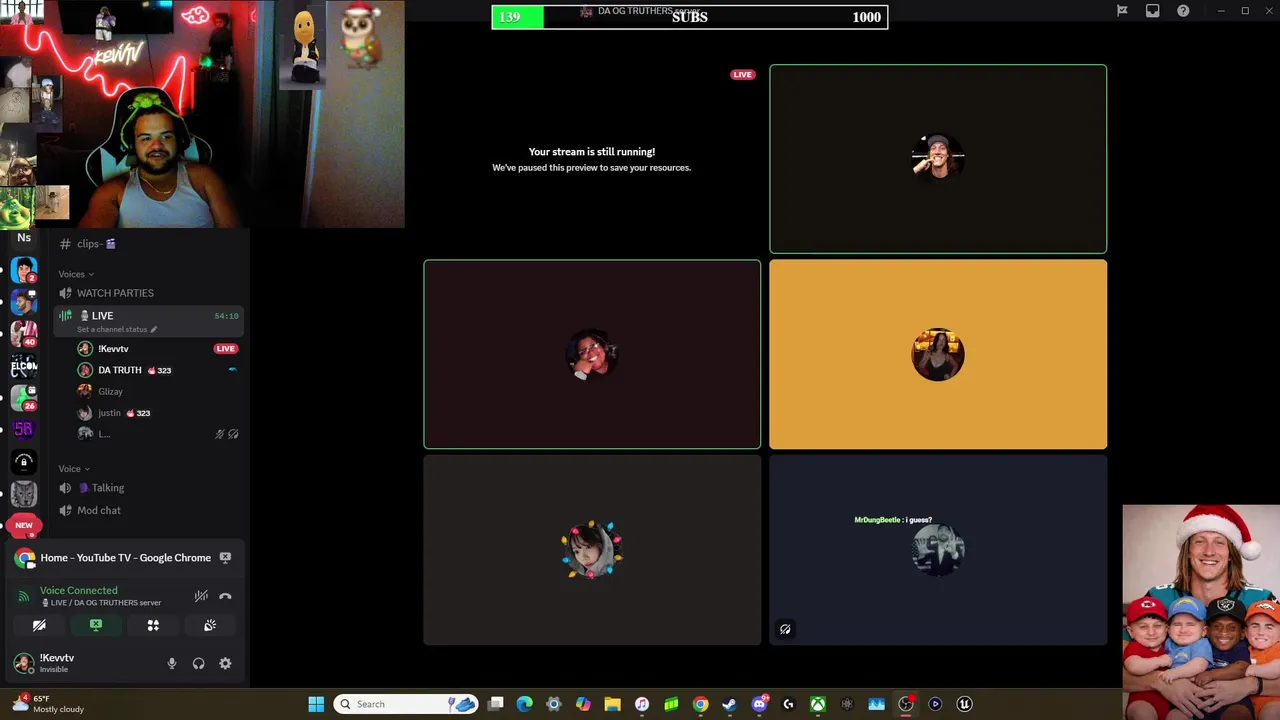The height and width of the screenshot is (720, 1280).
Task: Open !Kevvtv user profile panel
Action: click(56, 663)
